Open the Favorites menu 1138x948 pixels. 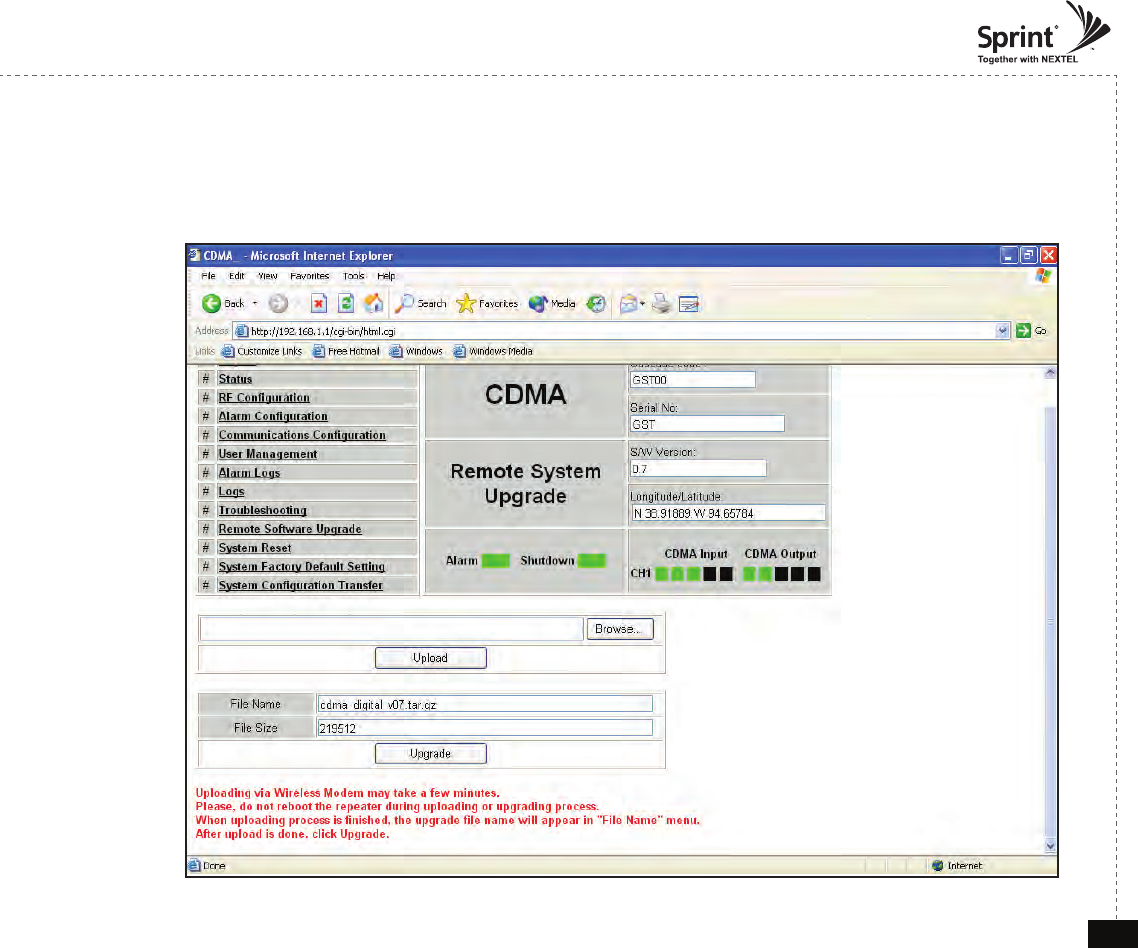[x=310, y=276]
